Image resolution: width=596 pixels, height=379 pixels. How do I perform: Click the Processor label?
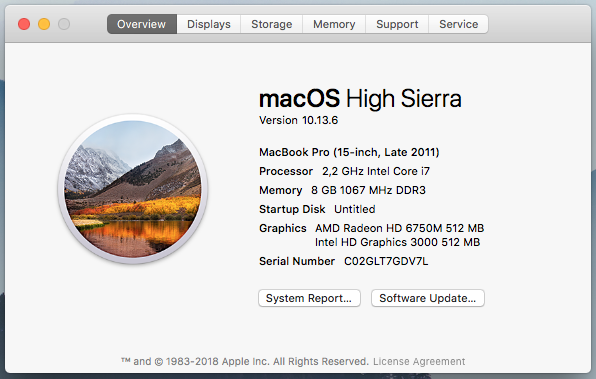pos(286,171)
